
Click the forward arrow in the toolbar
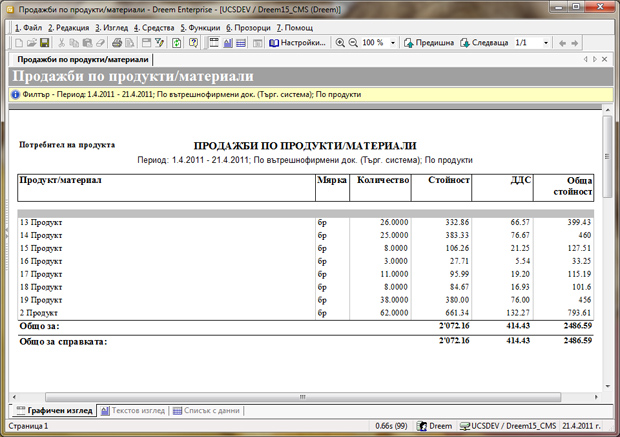(575, 43)
